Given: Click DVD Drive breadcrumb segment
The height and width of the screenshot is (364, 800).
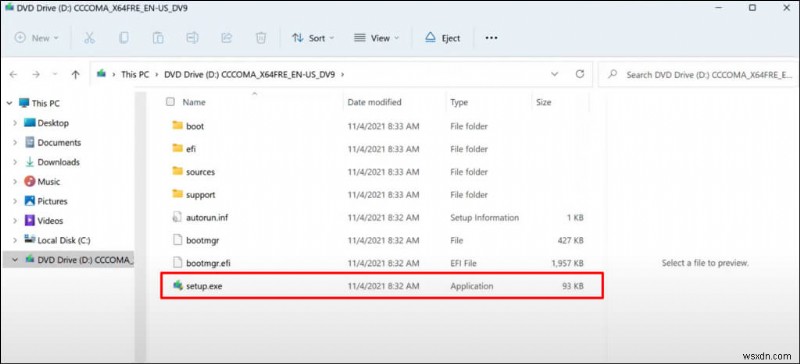Looking at the screenshot, I should [x=249, y=74].
